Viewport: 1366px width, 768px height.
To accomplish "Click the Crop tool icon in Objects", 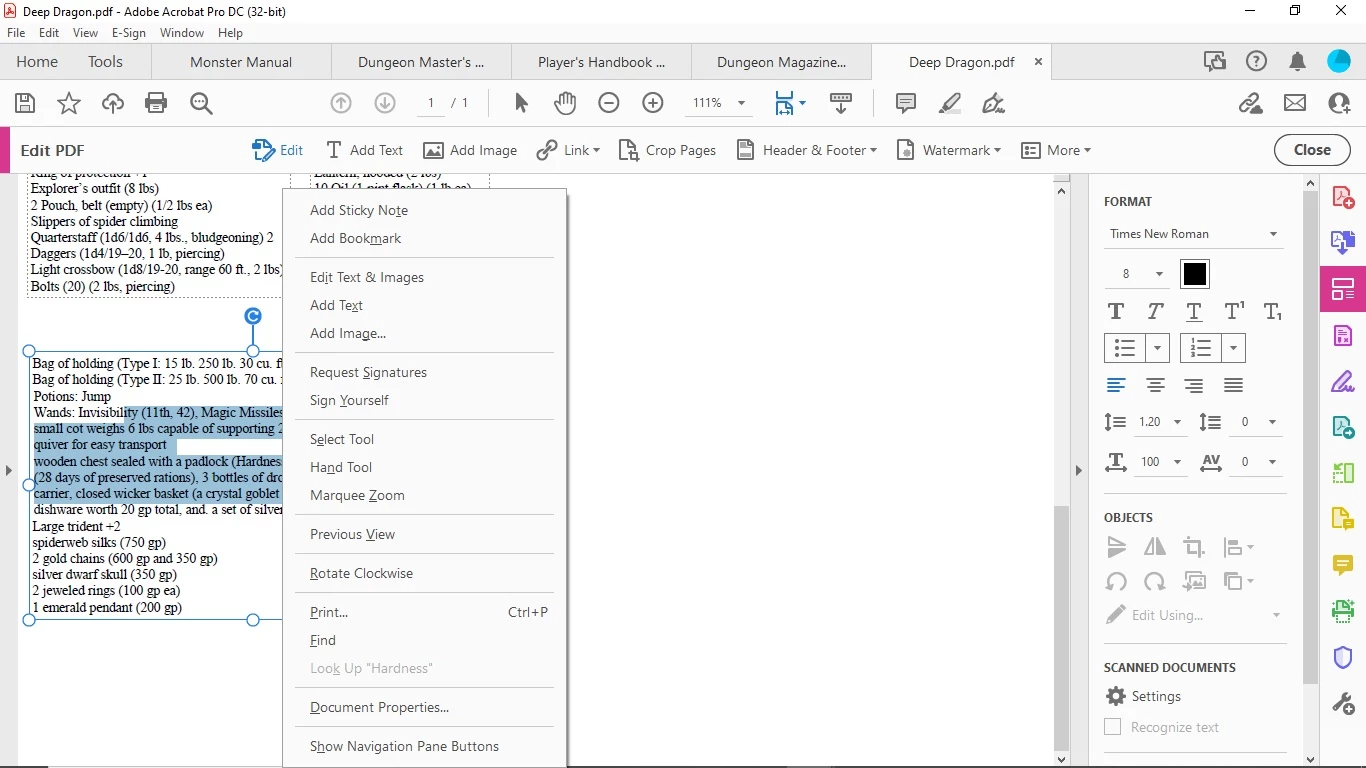I will tap(1193, 547).
